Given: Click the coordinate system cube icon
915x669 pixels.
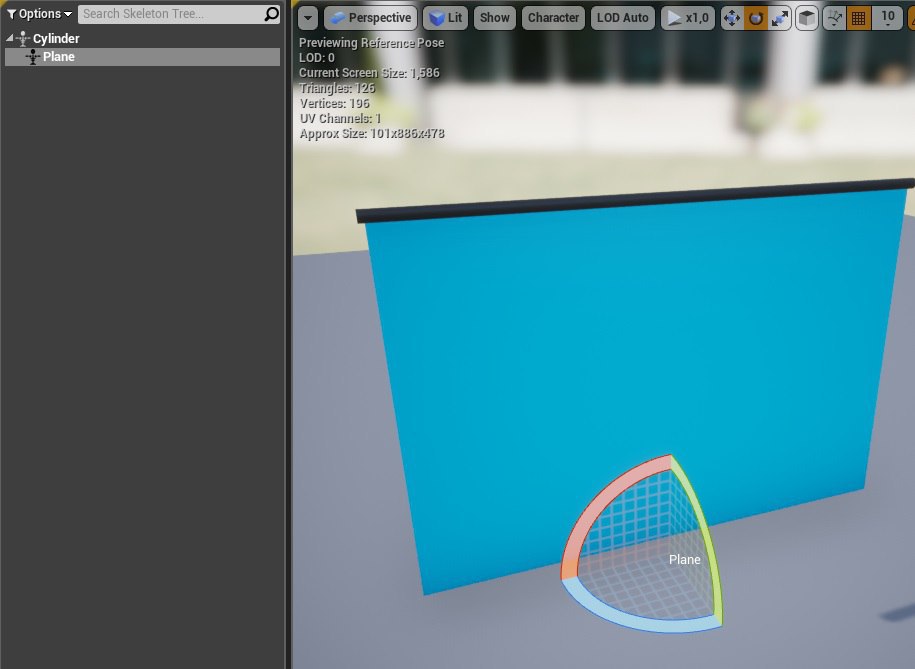Looking at the screenshot, I should click(807, 18).
